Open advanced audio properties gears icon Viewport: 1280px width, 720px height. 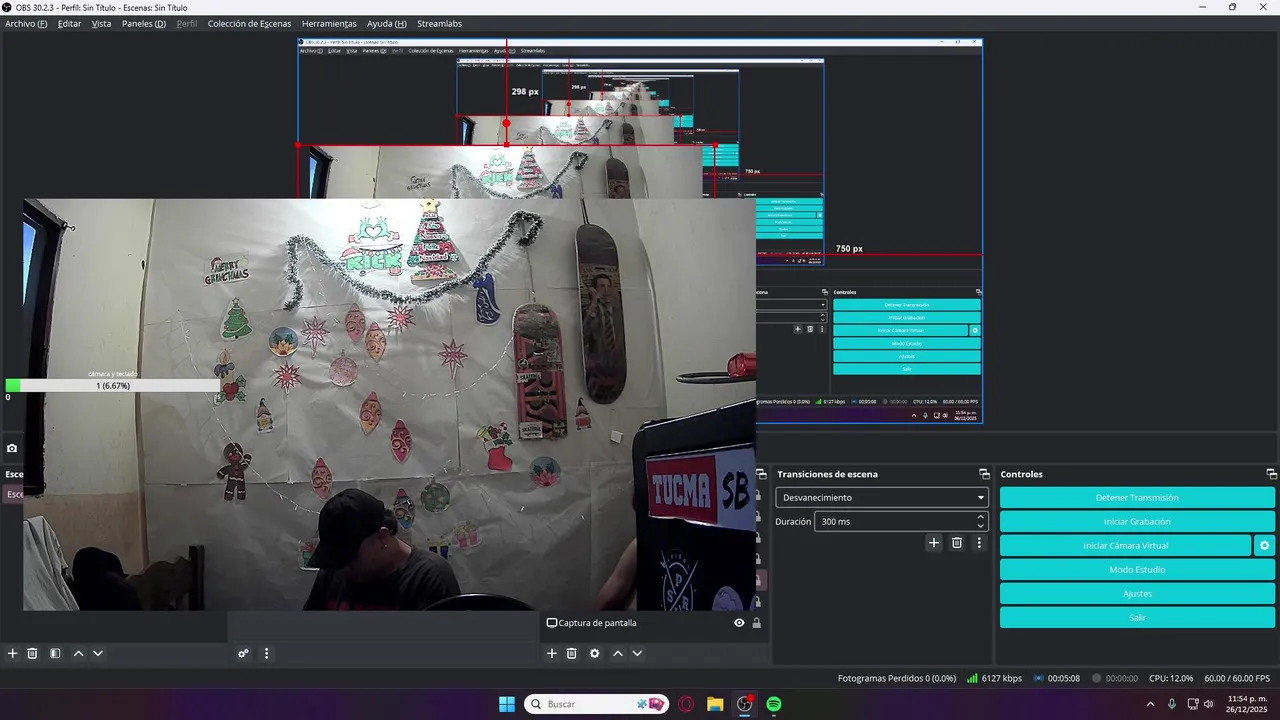pos(243,653)
